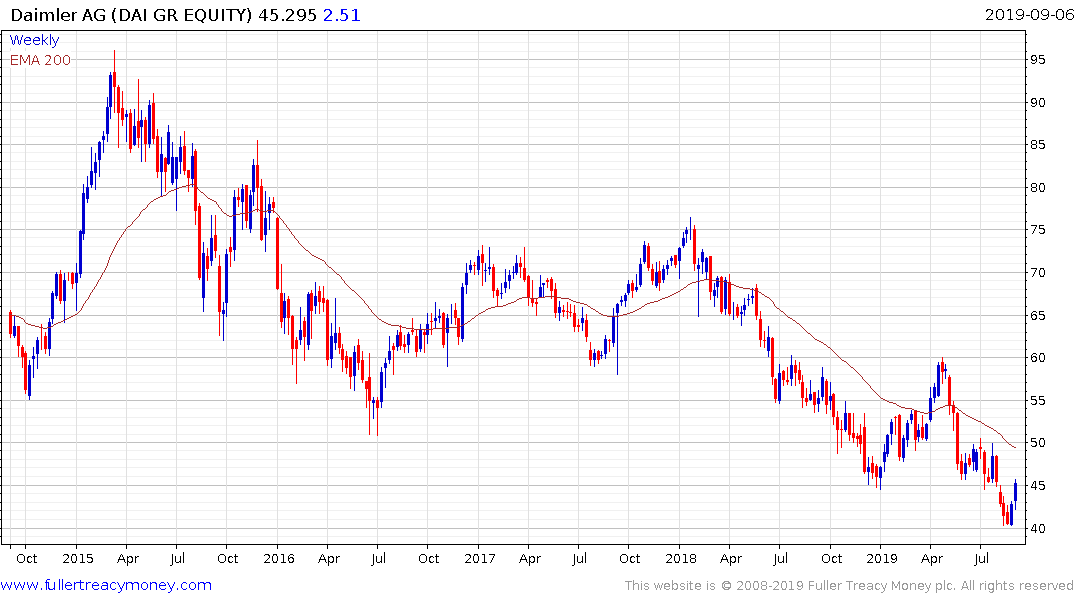Click 'Apr' label just after 2019
This screenshot has height=600, width=1075.
tap(932, 558)
